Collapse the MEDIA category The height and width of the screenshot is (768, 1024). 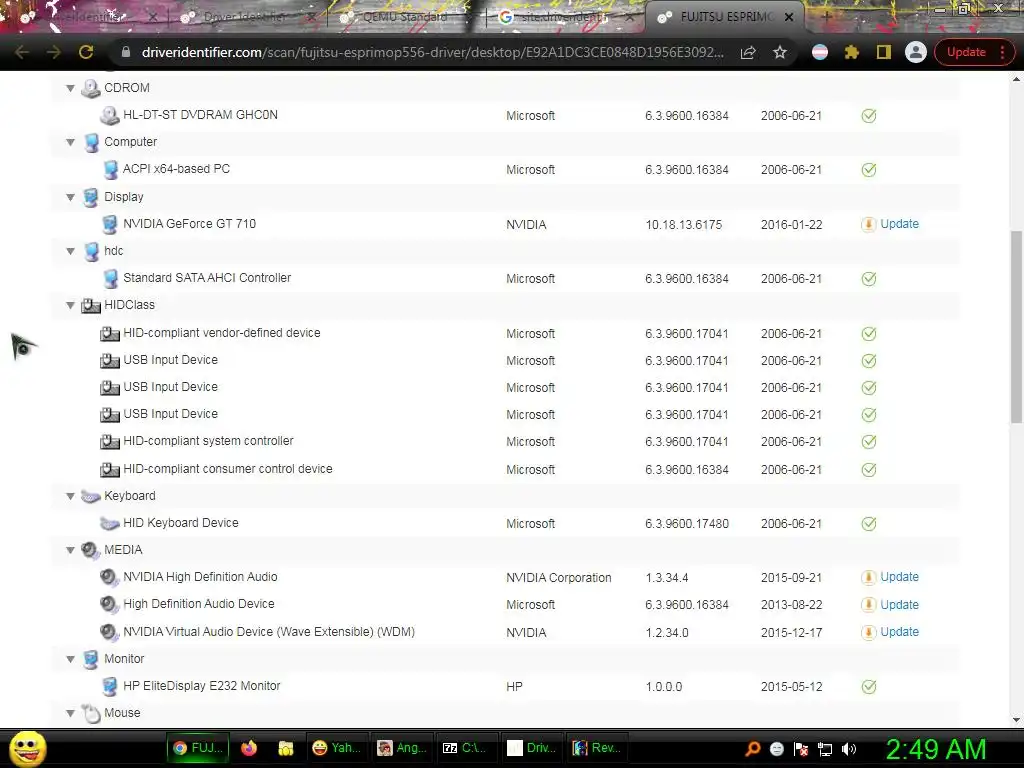tap(71, 551)
